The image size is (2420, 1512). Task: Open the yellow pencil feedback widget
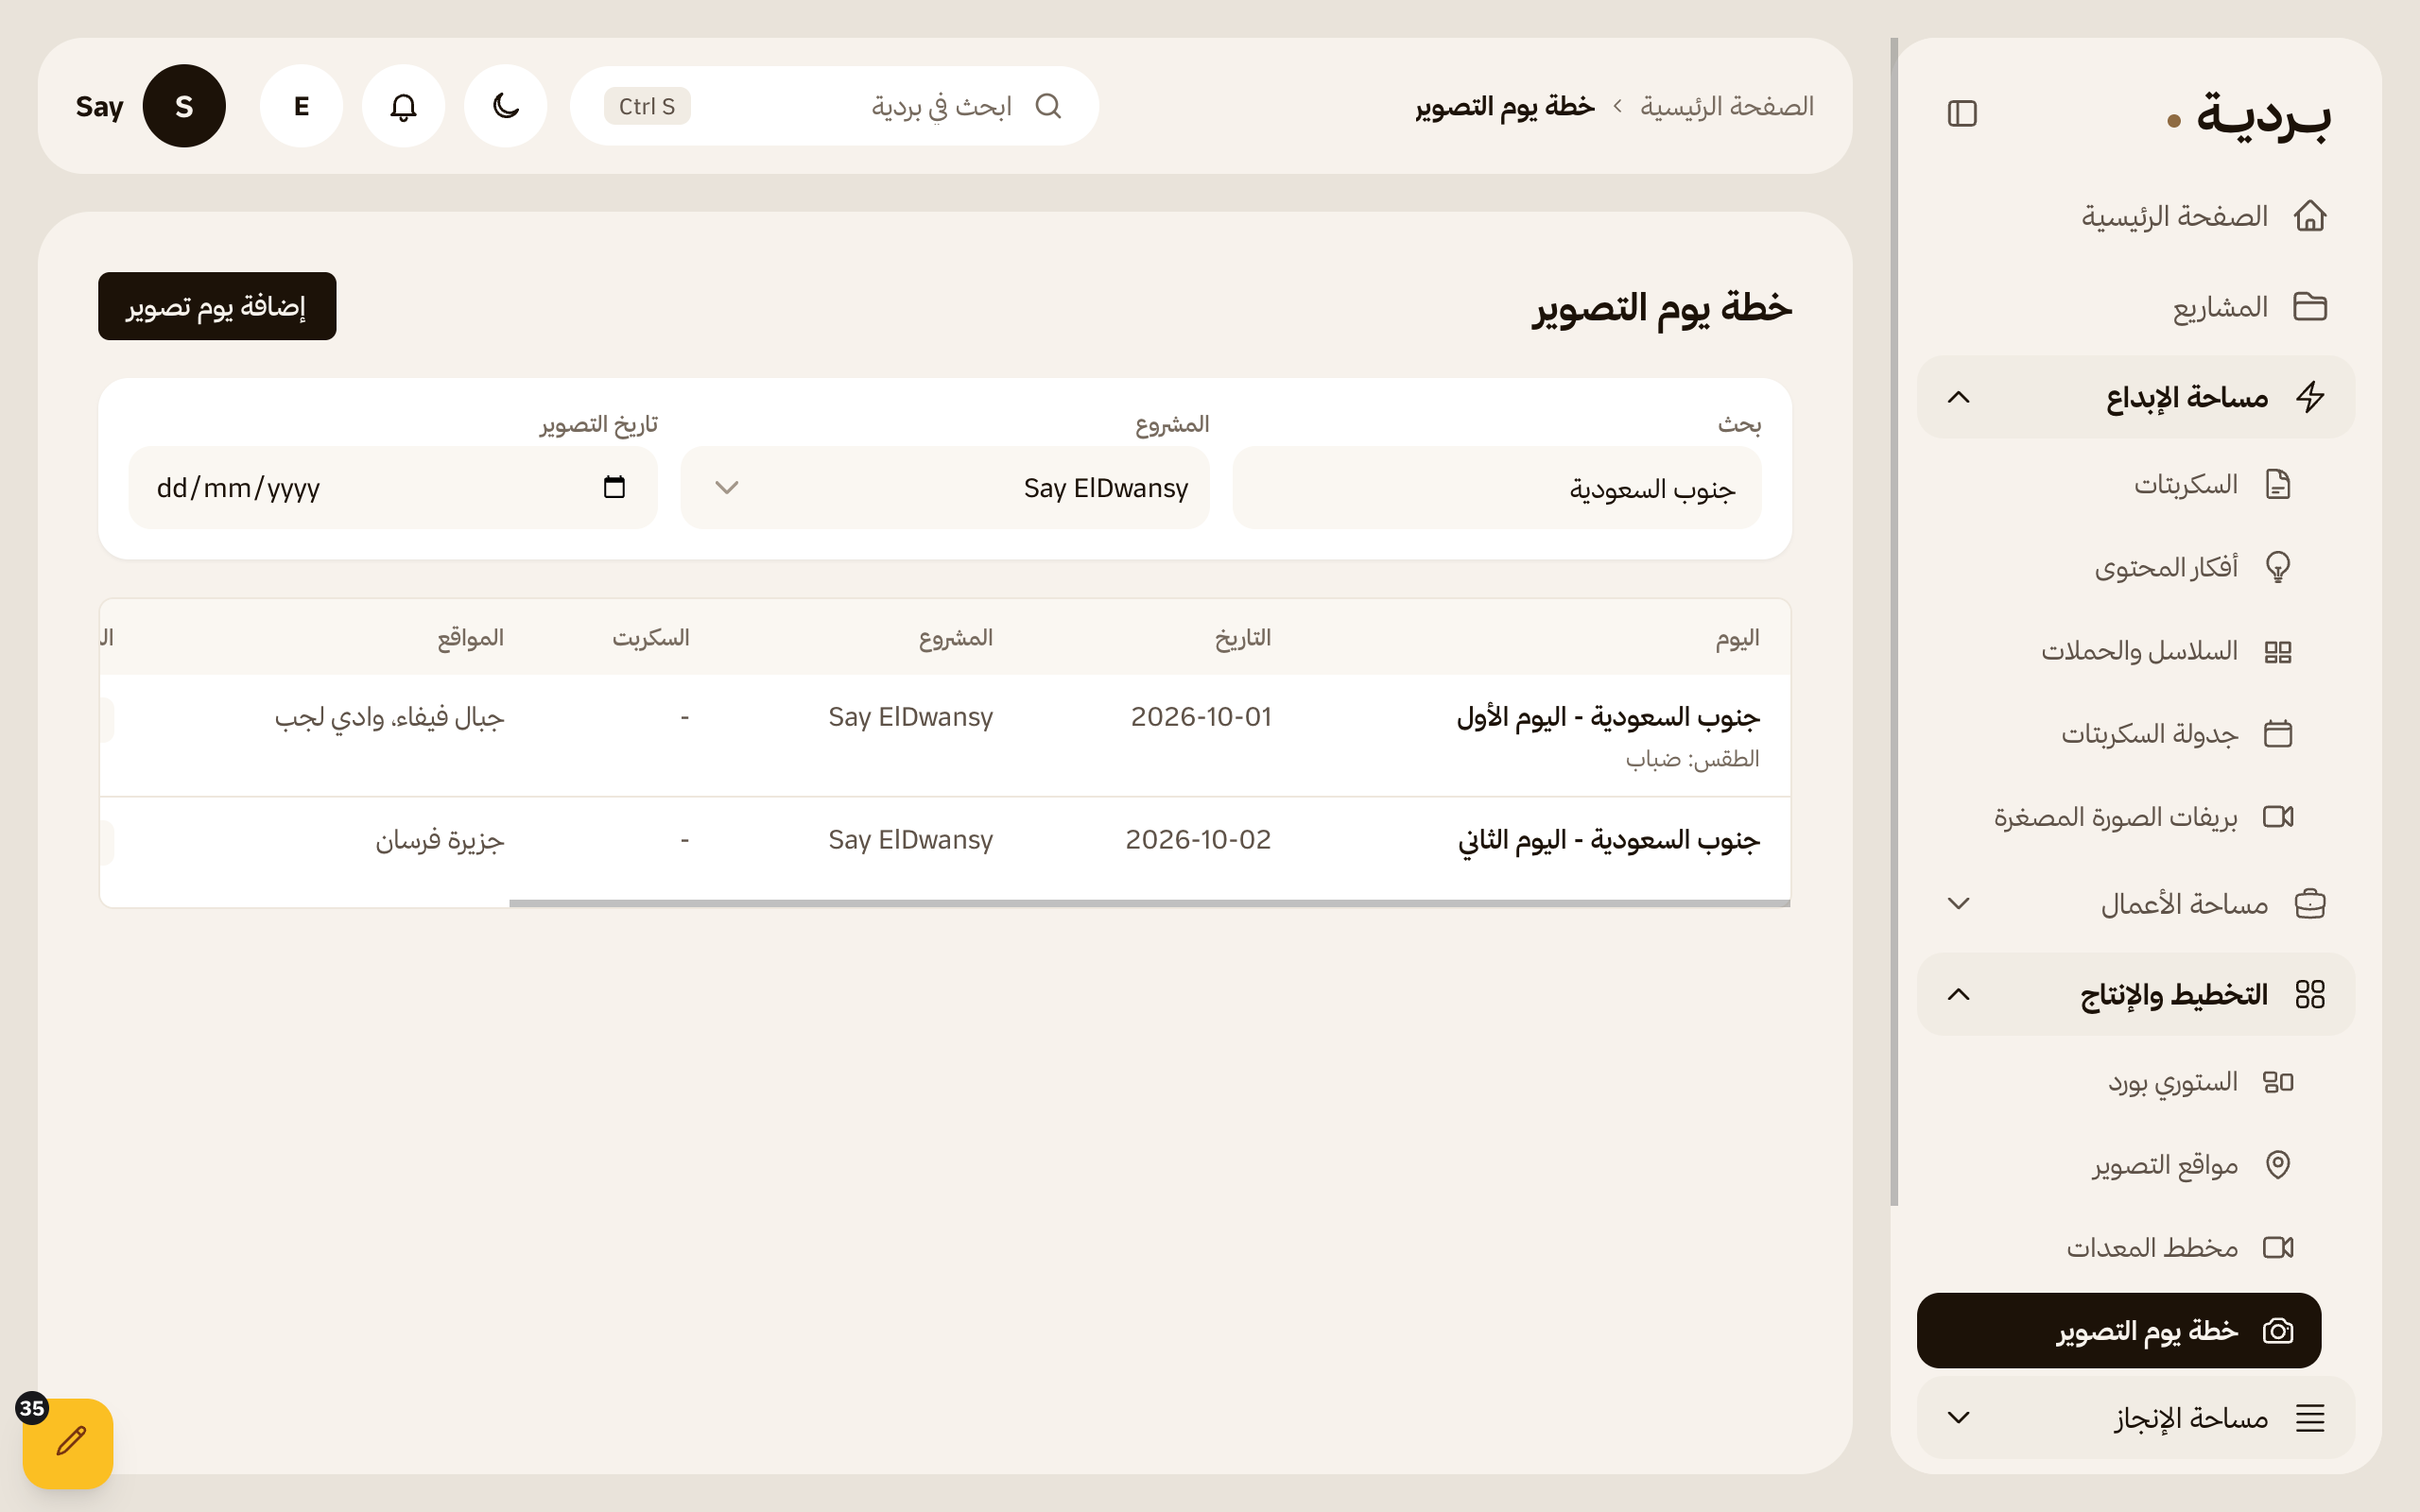point(68,1443)
